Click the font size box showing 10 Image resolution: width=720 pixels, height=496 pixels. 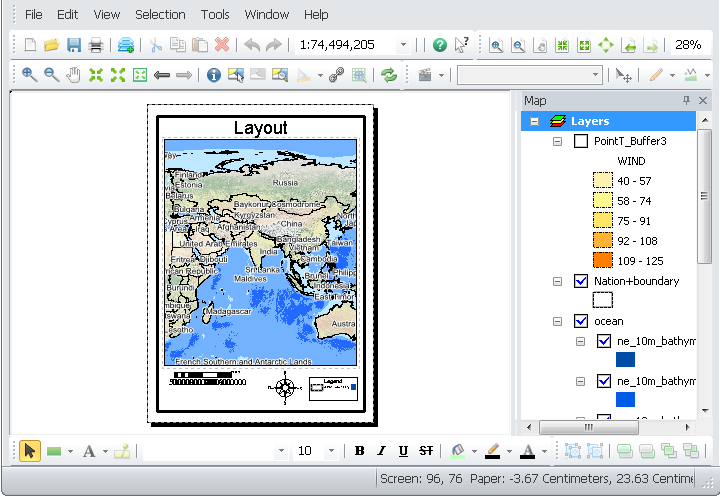pyautogui.click(x=305, y=451)
